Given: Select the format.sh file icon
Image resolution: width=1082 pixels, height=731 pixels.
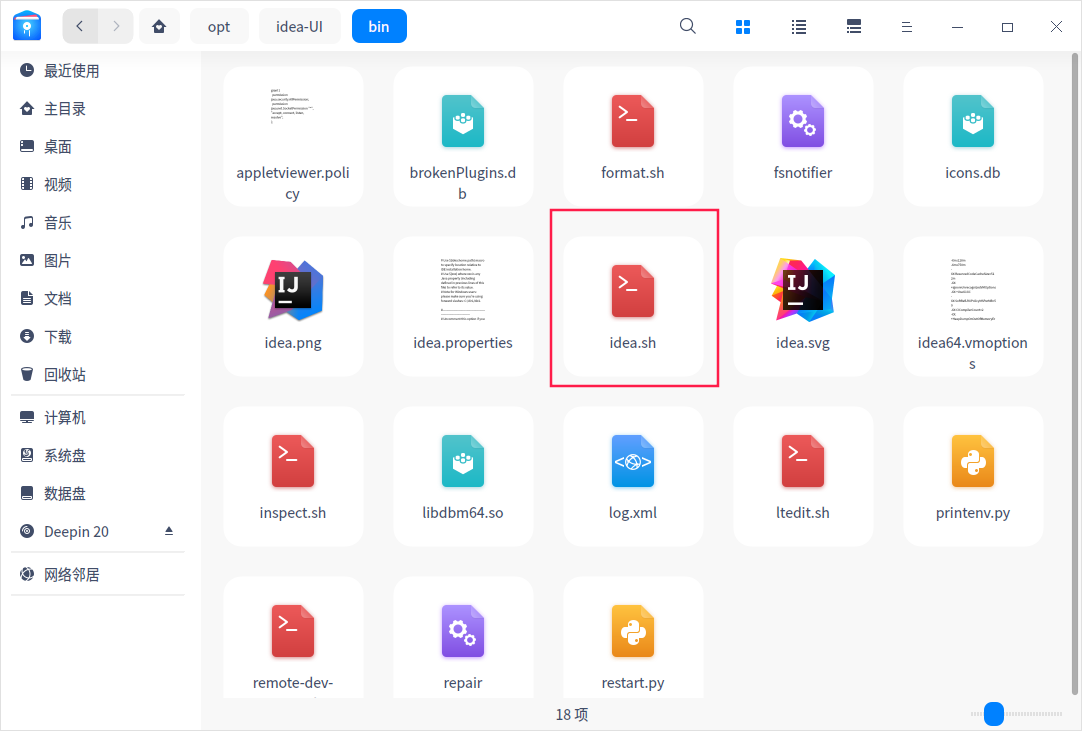Looking at the screenshot, I should (633, 121).
